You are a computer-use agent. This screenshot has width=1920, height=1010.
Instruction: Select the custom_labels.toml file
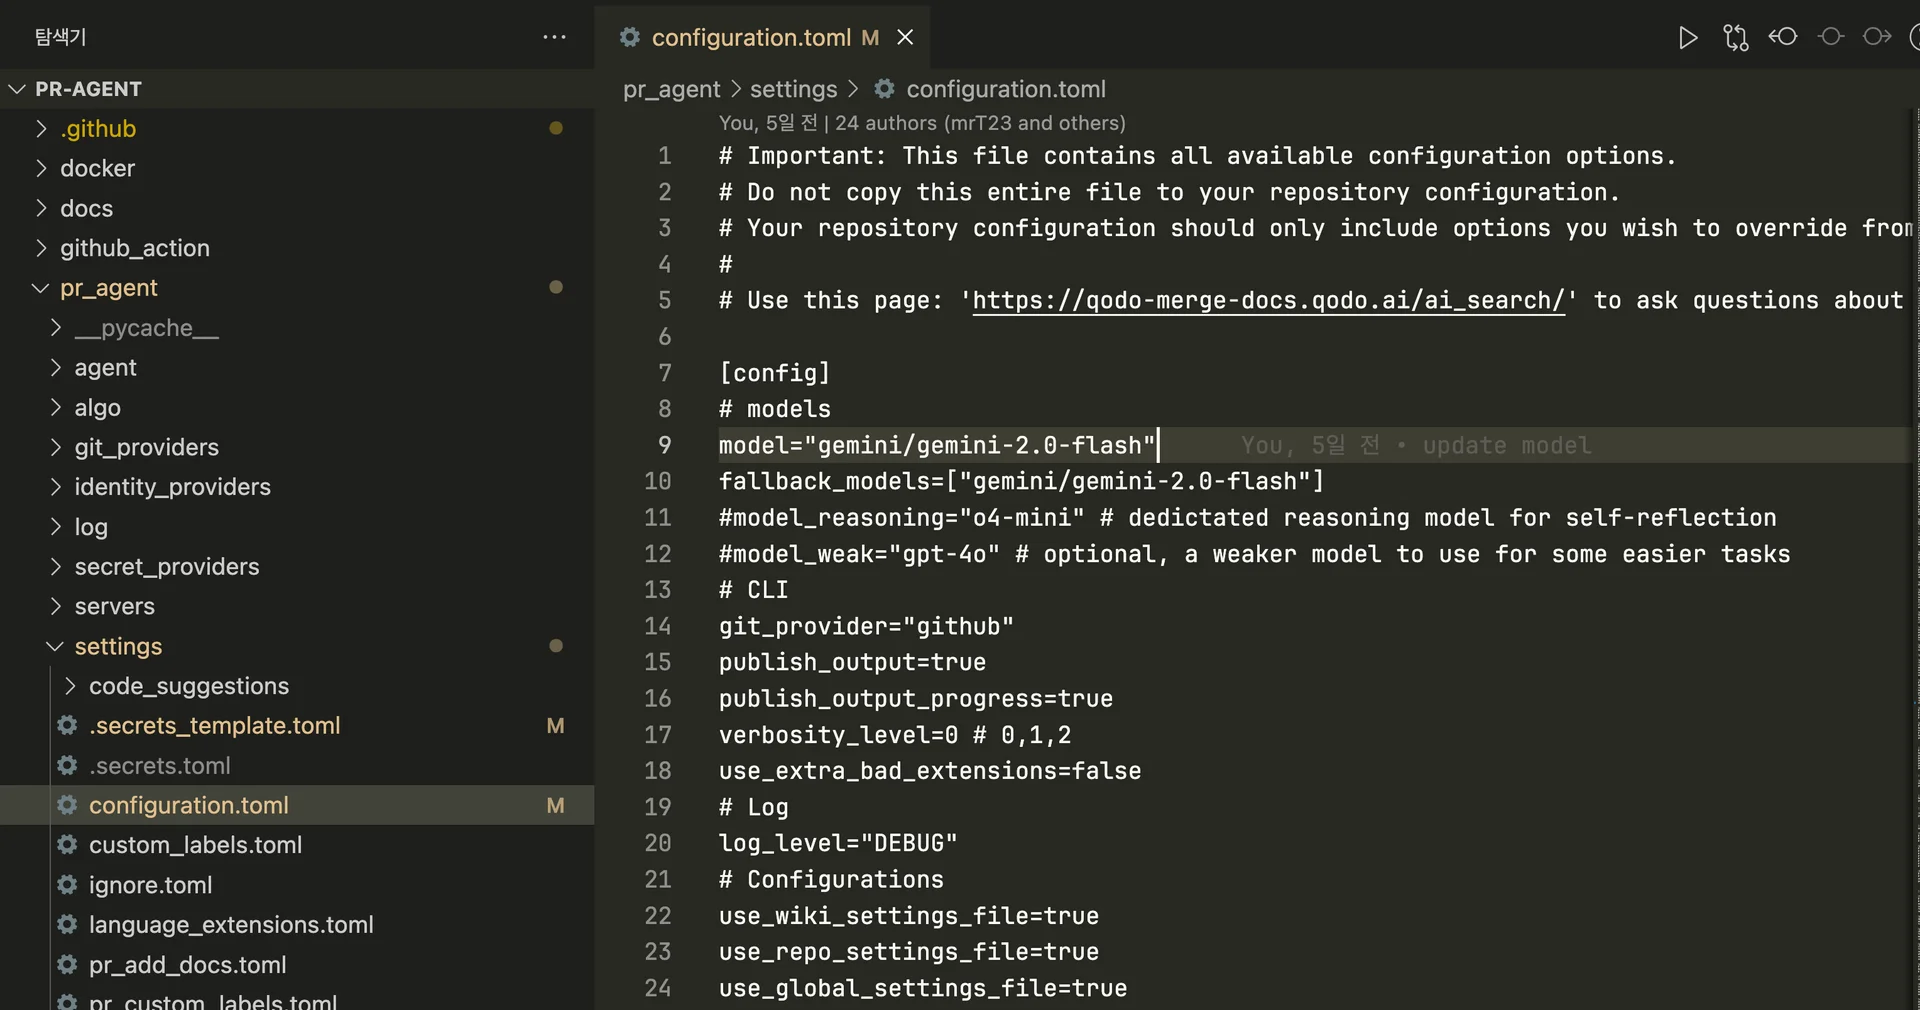click(196, 845)
